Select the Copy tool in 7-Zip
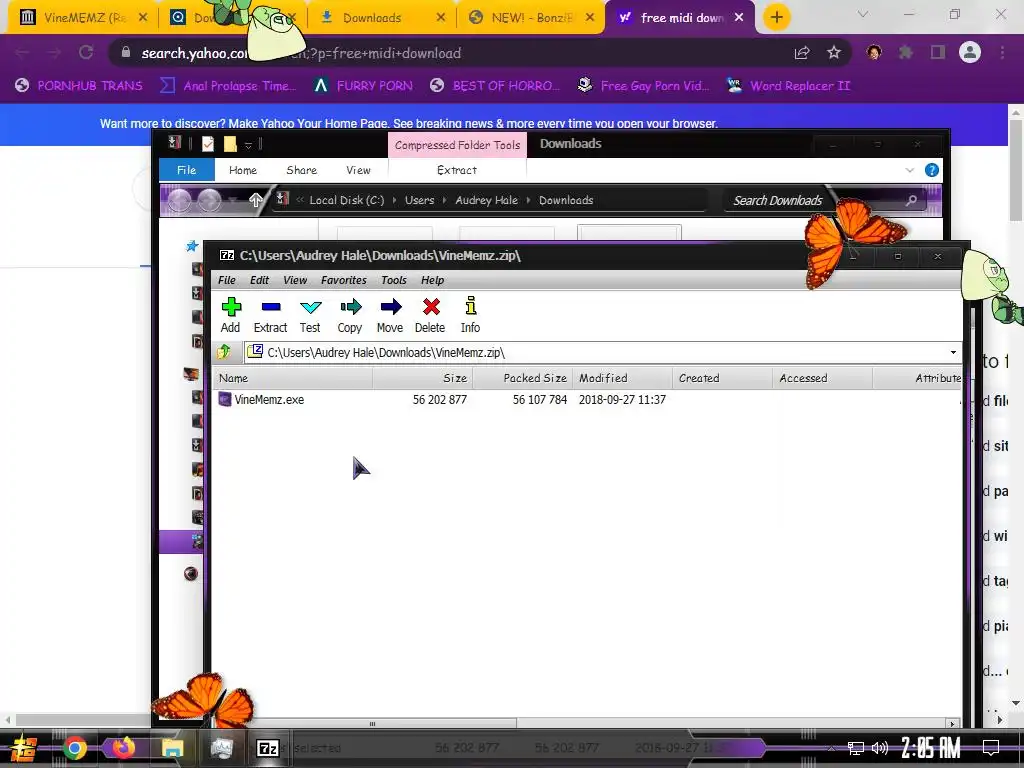This screenshot has width=1024, height=768. point(350,315)
